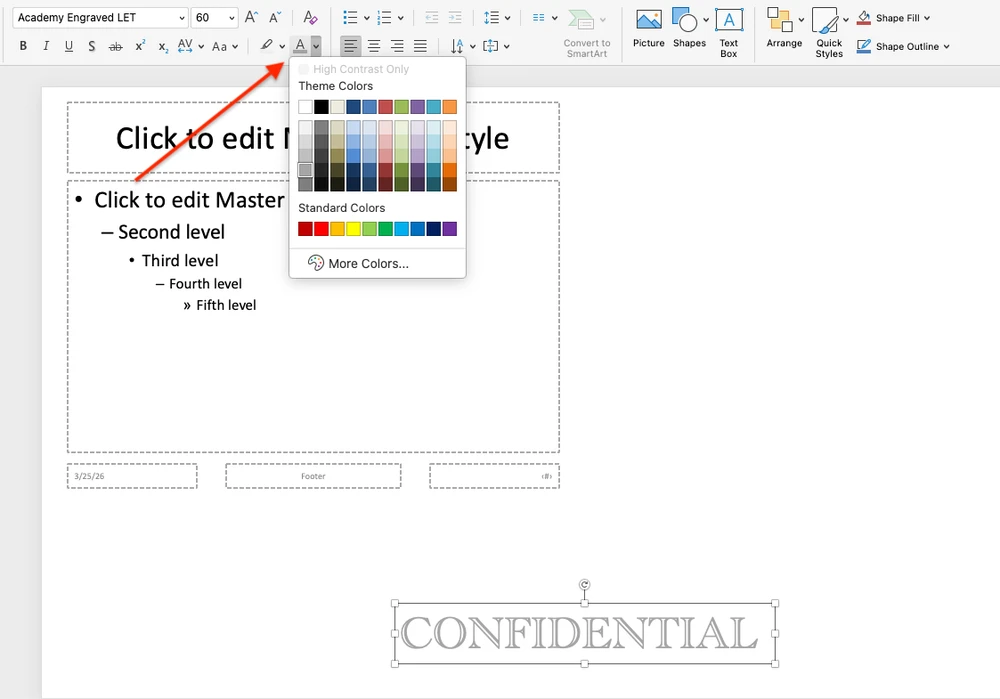The width and height of the screenshot is (1000, 699).
Task: Toggle bold formatting
Action: pos(22,46)
